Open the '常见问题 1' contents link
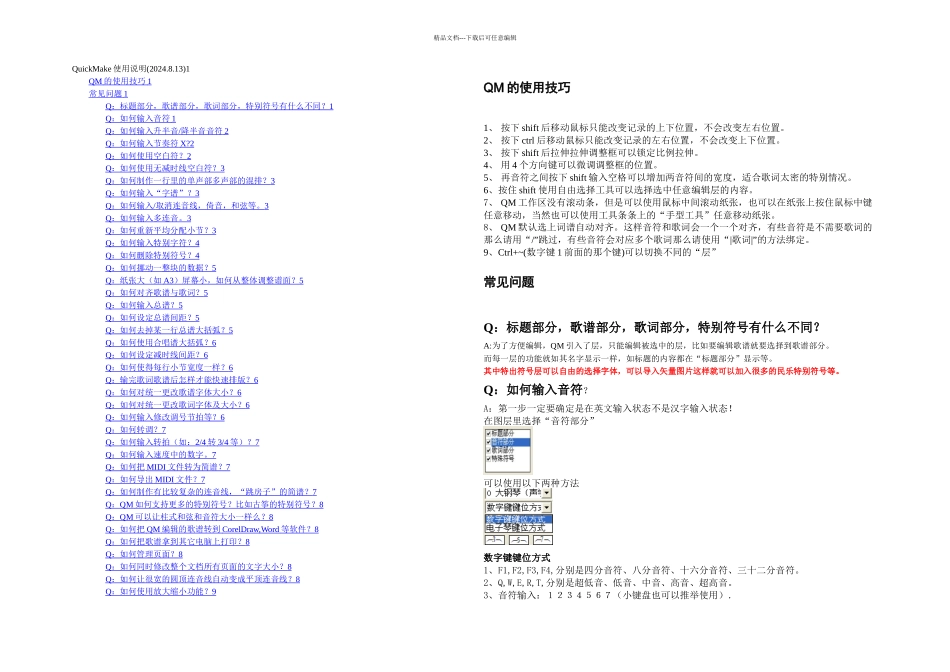Screen dimensions: 950x672 click(x=108, y=93)
